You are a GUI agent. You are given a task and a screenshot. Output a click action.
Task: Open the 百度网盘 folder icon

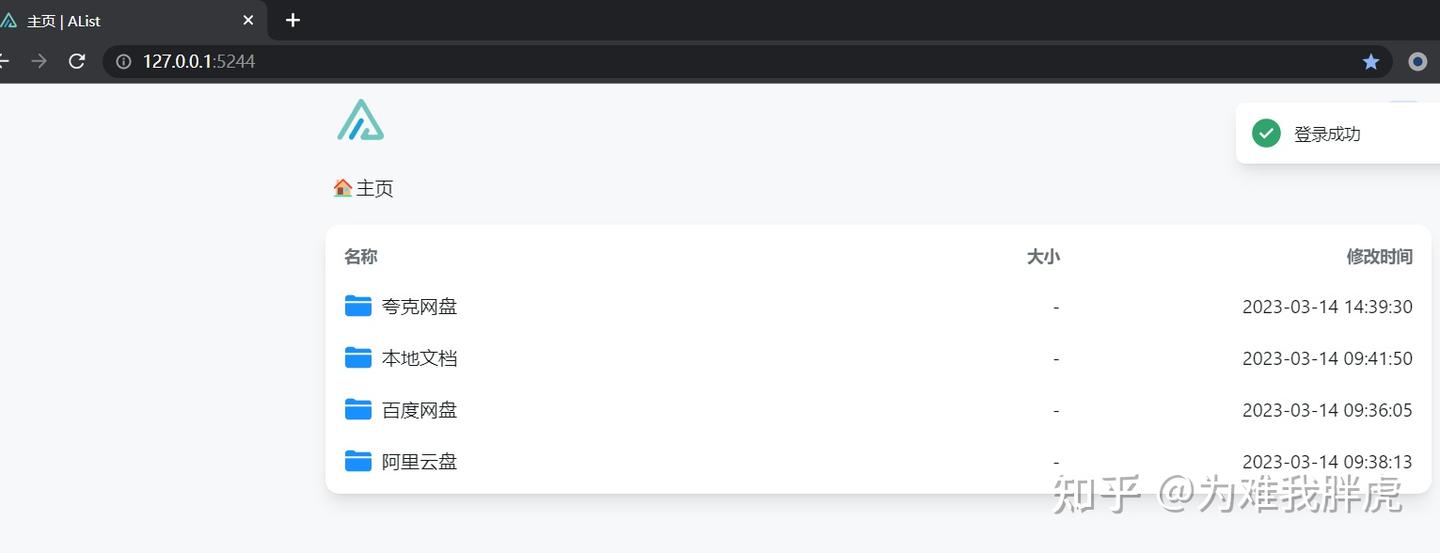click(358, 409)
